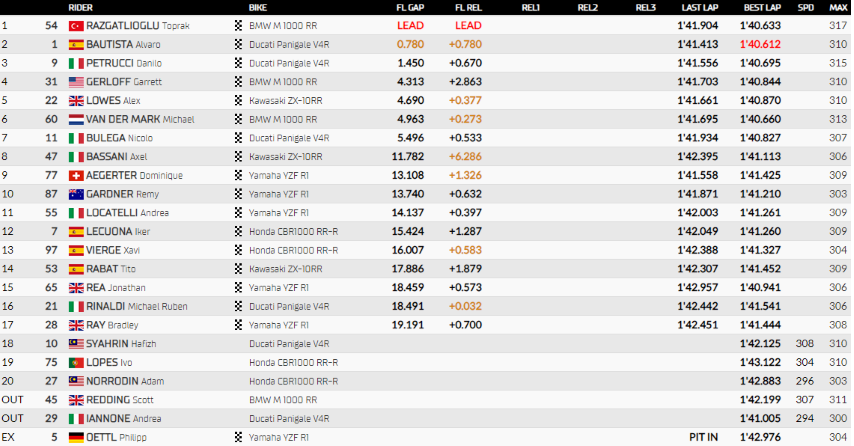Click best lap 1'43.122 for Lopes

tap(760, 362)
